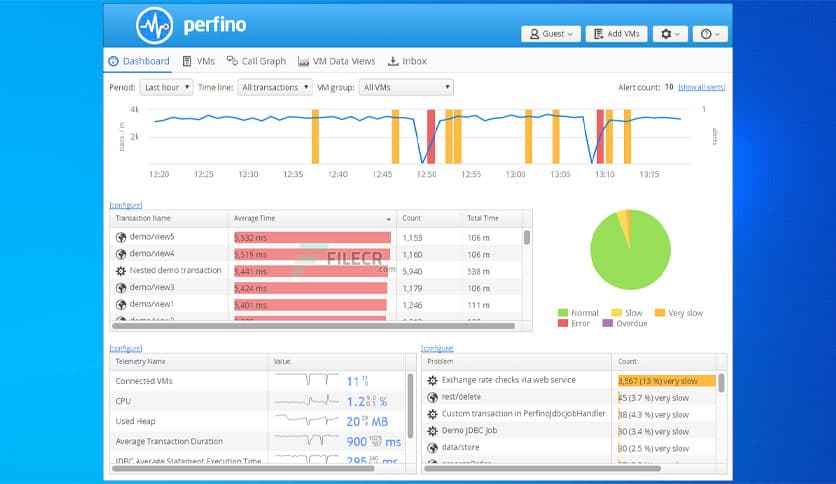The image size is (836, 484).
Task: Click globe icon next to demo/view4
Action: [121, 254]
